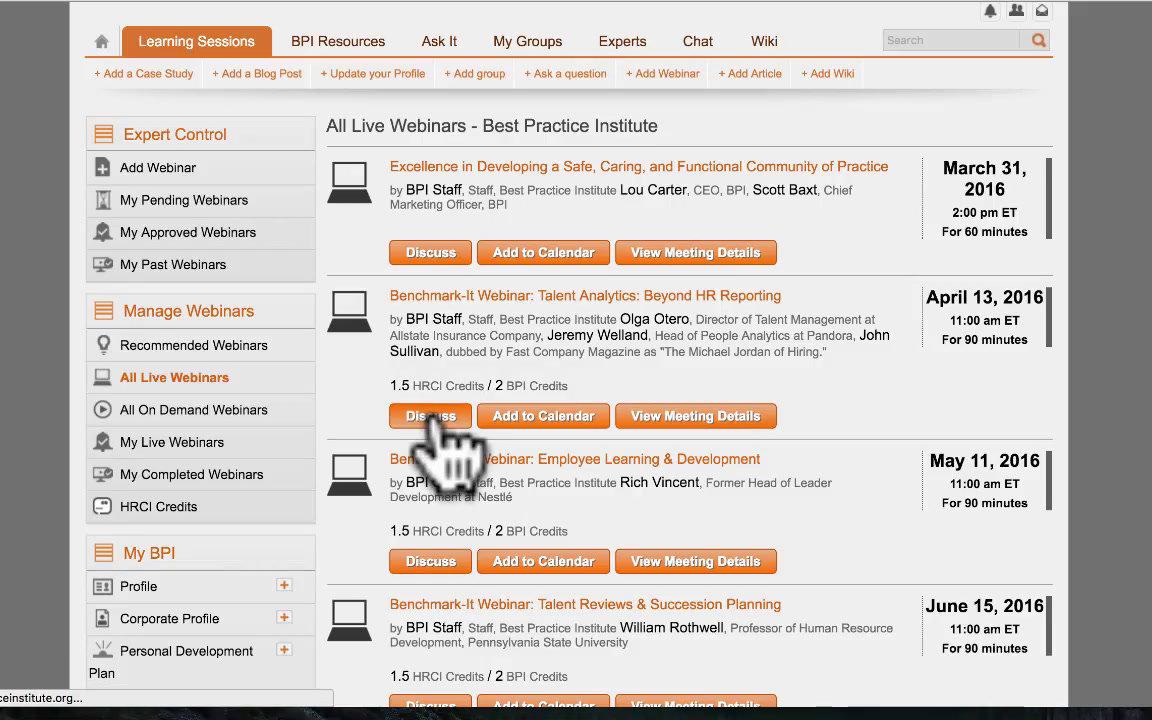Screen dimensions: 1152x720
Task: Switch to Learning Sessions tab
Action: 196,41
